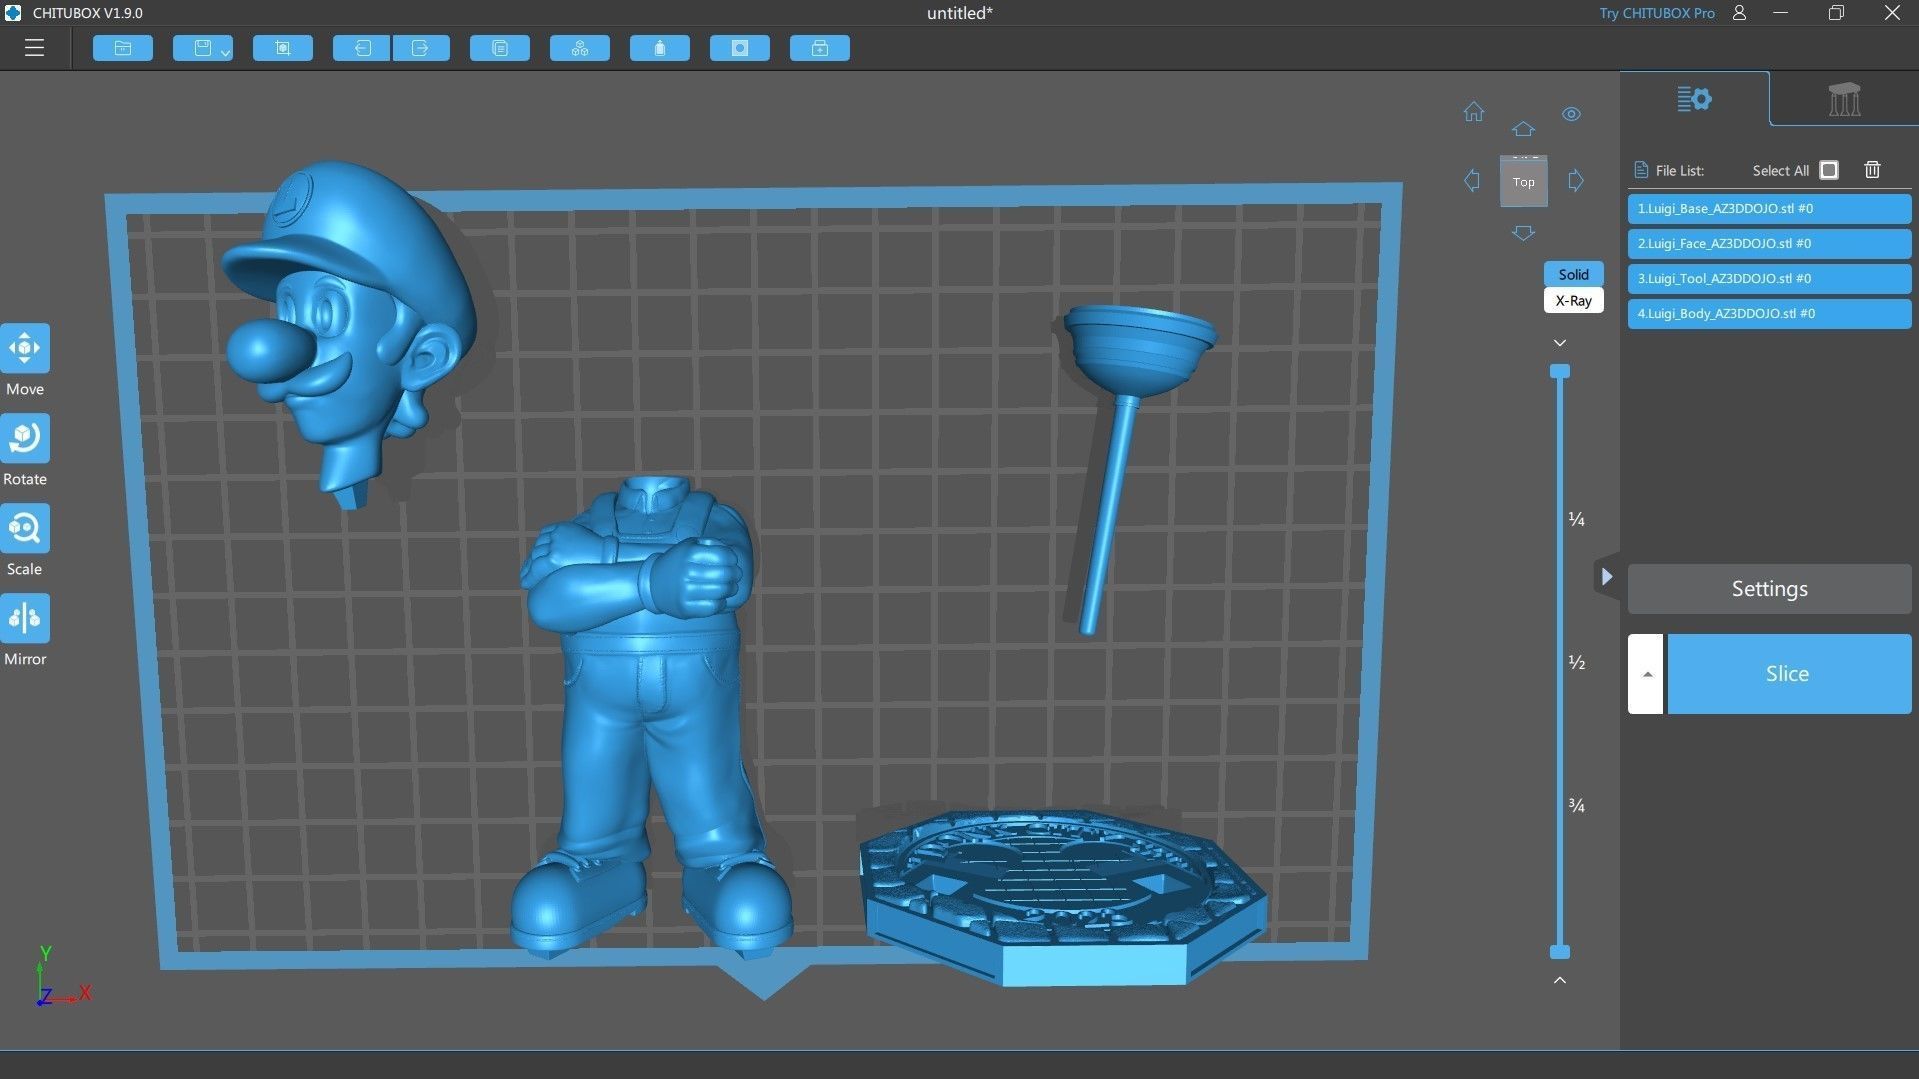The height and width of the screenshot is (1079, 1919).
Task: Step layer up with chevron below slider
Action: pyautogui.click(x=1559, y=980)
